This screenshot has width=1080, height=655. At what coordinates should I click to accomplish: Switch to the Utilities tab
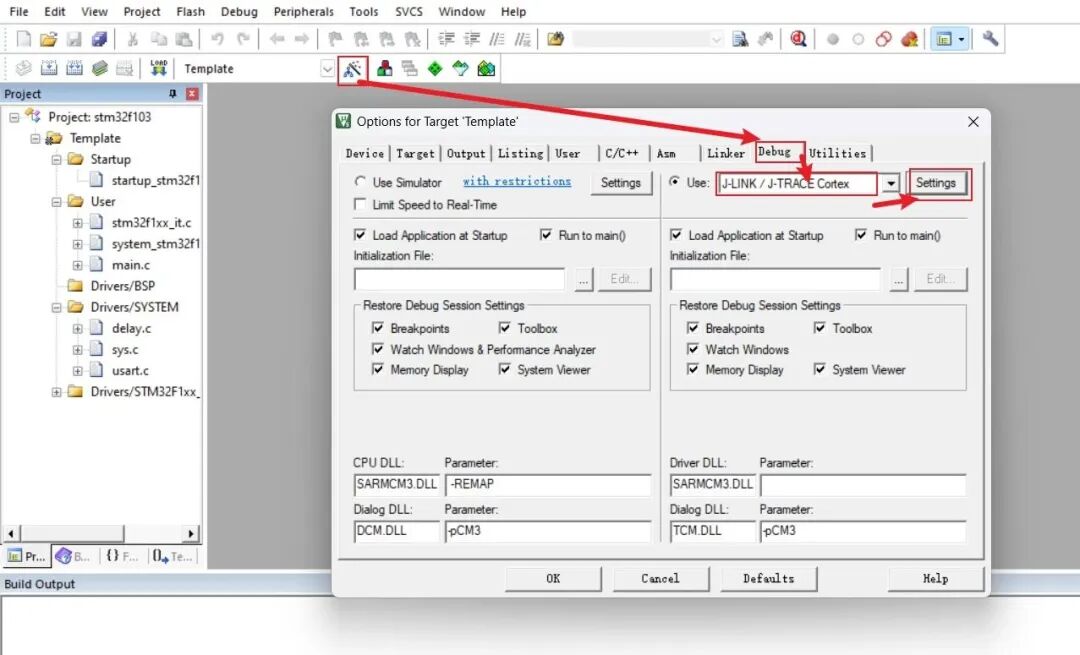[837, 153]
